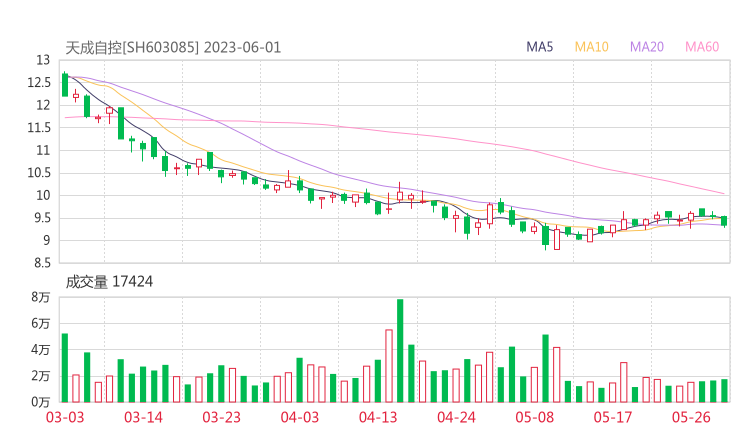Click the first green candlestick at 03-03
This screenshot has width=740, height=440.
[x=65, y=85]
